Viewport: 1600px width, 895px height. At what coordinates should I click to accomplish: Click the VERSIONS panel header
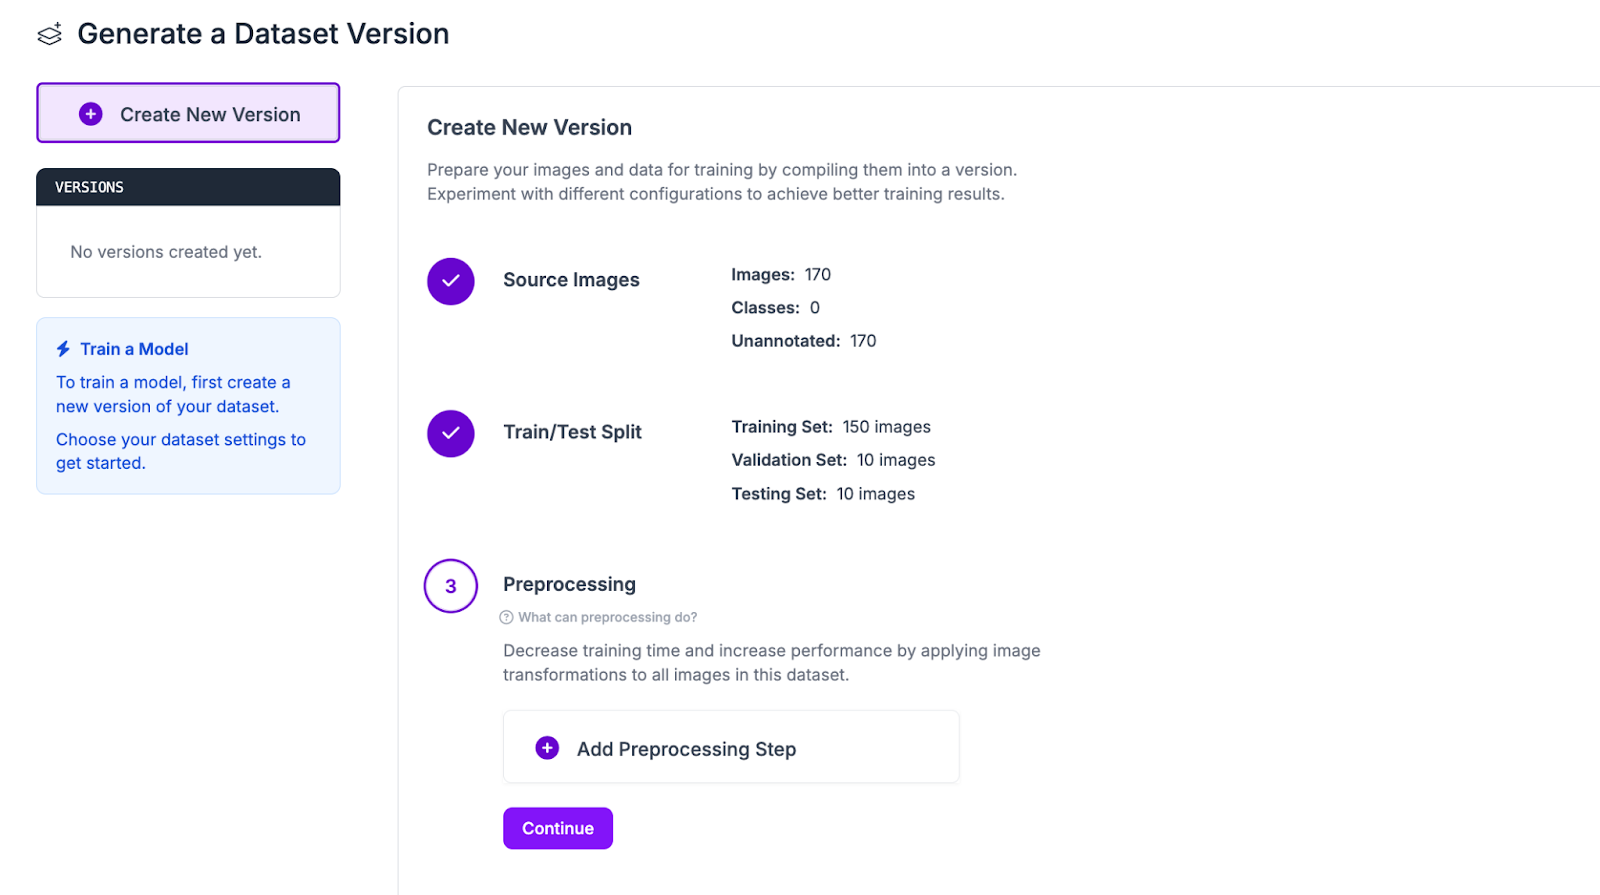point(188,187)
